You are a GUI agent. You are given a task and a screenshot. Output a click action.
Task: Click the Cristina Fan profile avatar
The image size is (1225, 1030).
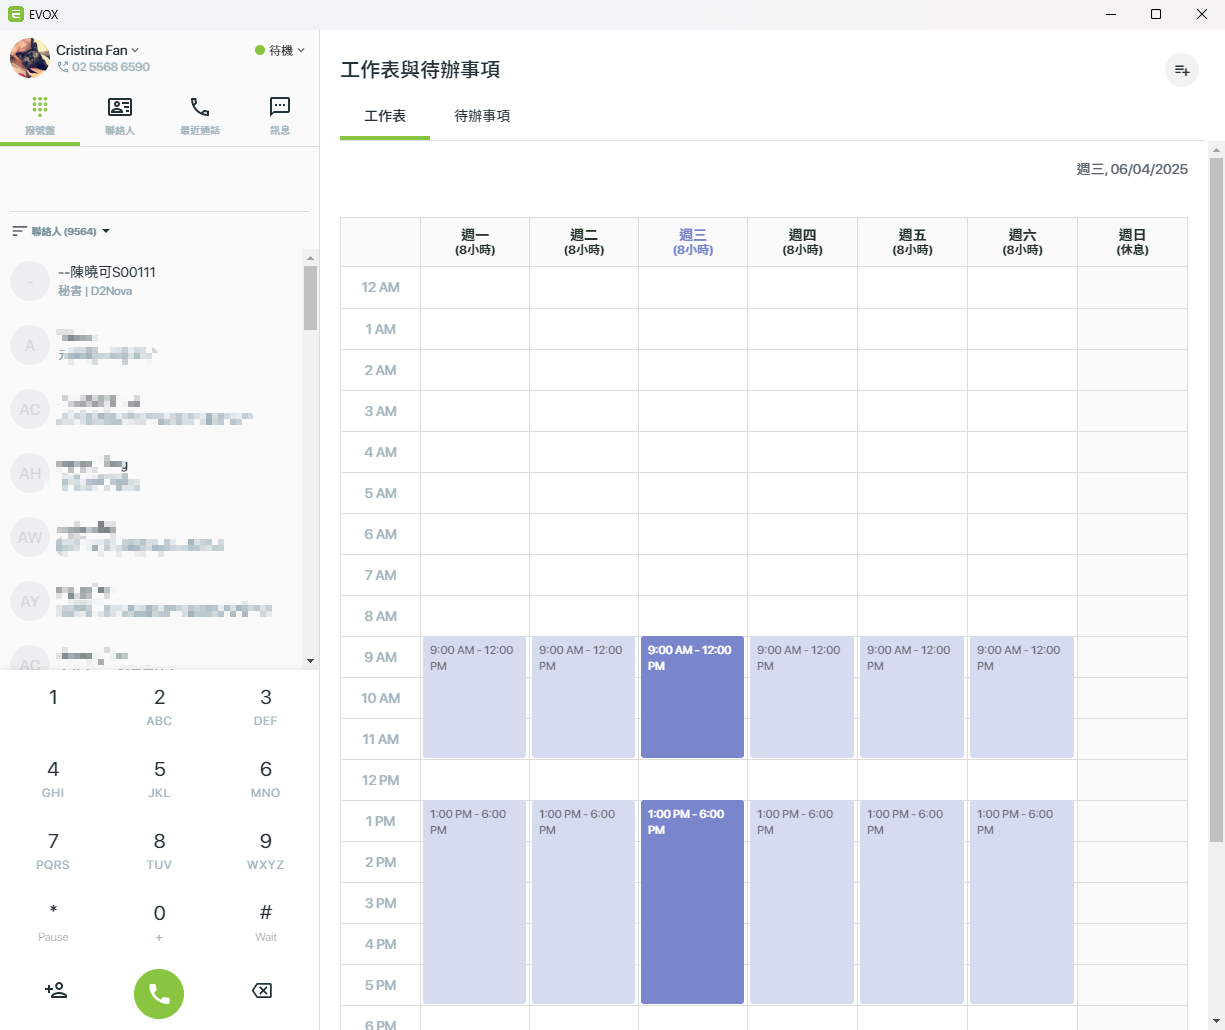pyautogui.click(x=30, y=58)
